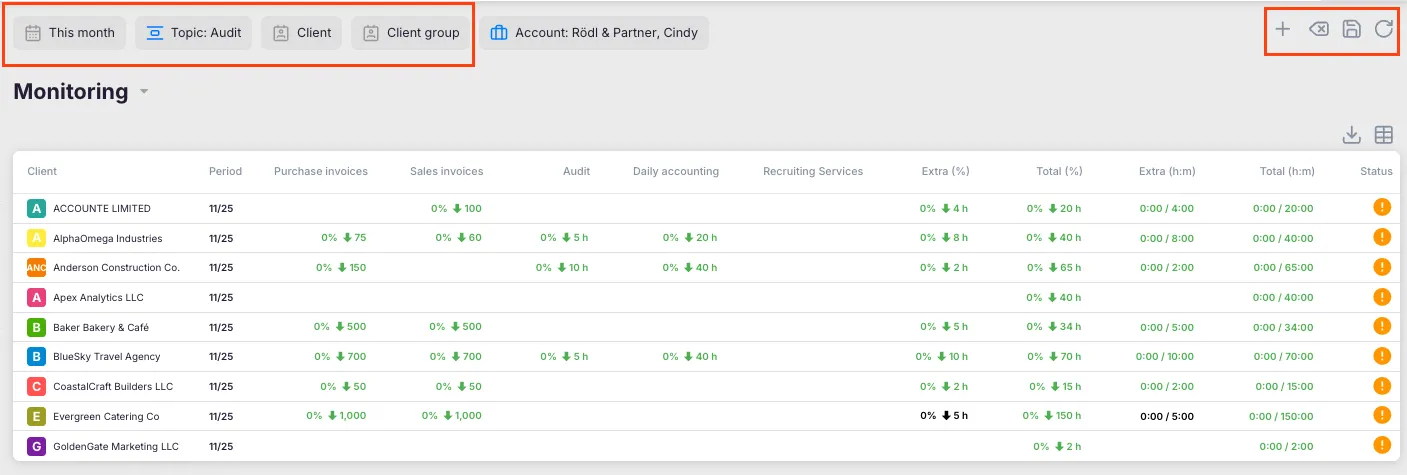Click the plus icon to add filter

[x=1283, y=29]
